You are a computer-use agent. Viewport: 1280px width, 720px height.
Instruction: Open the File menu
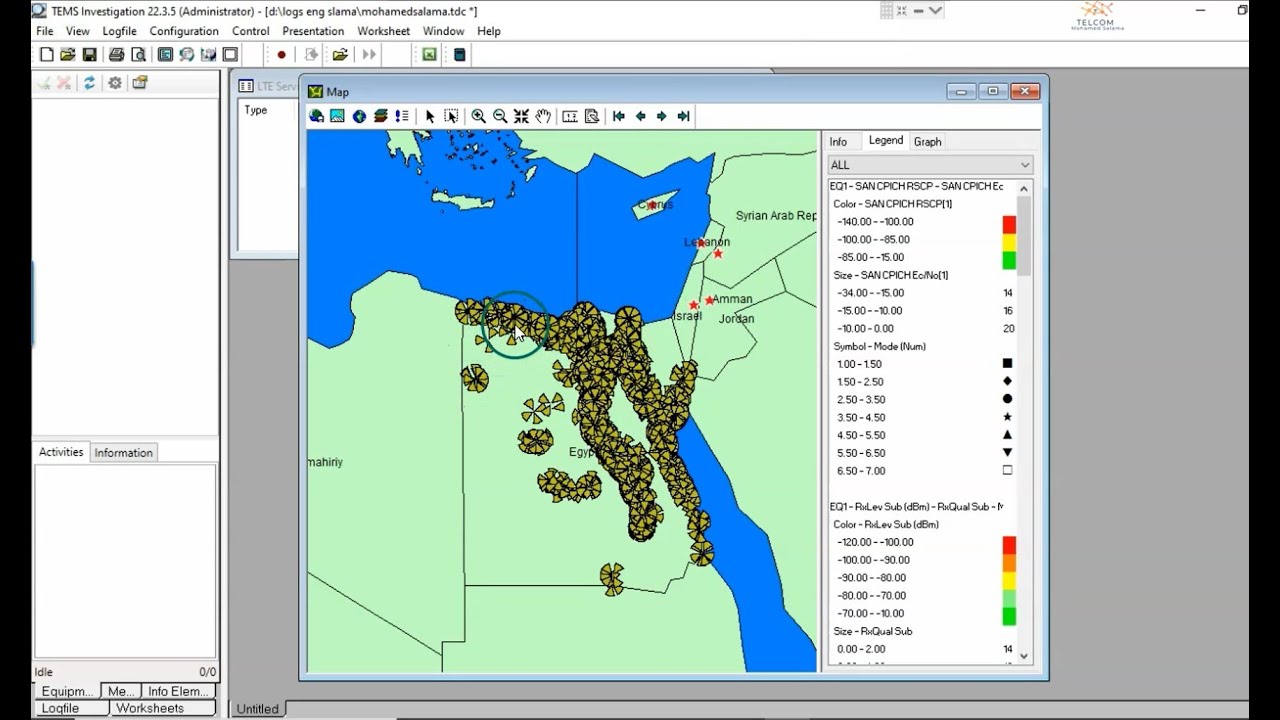(x=45, y=31)
